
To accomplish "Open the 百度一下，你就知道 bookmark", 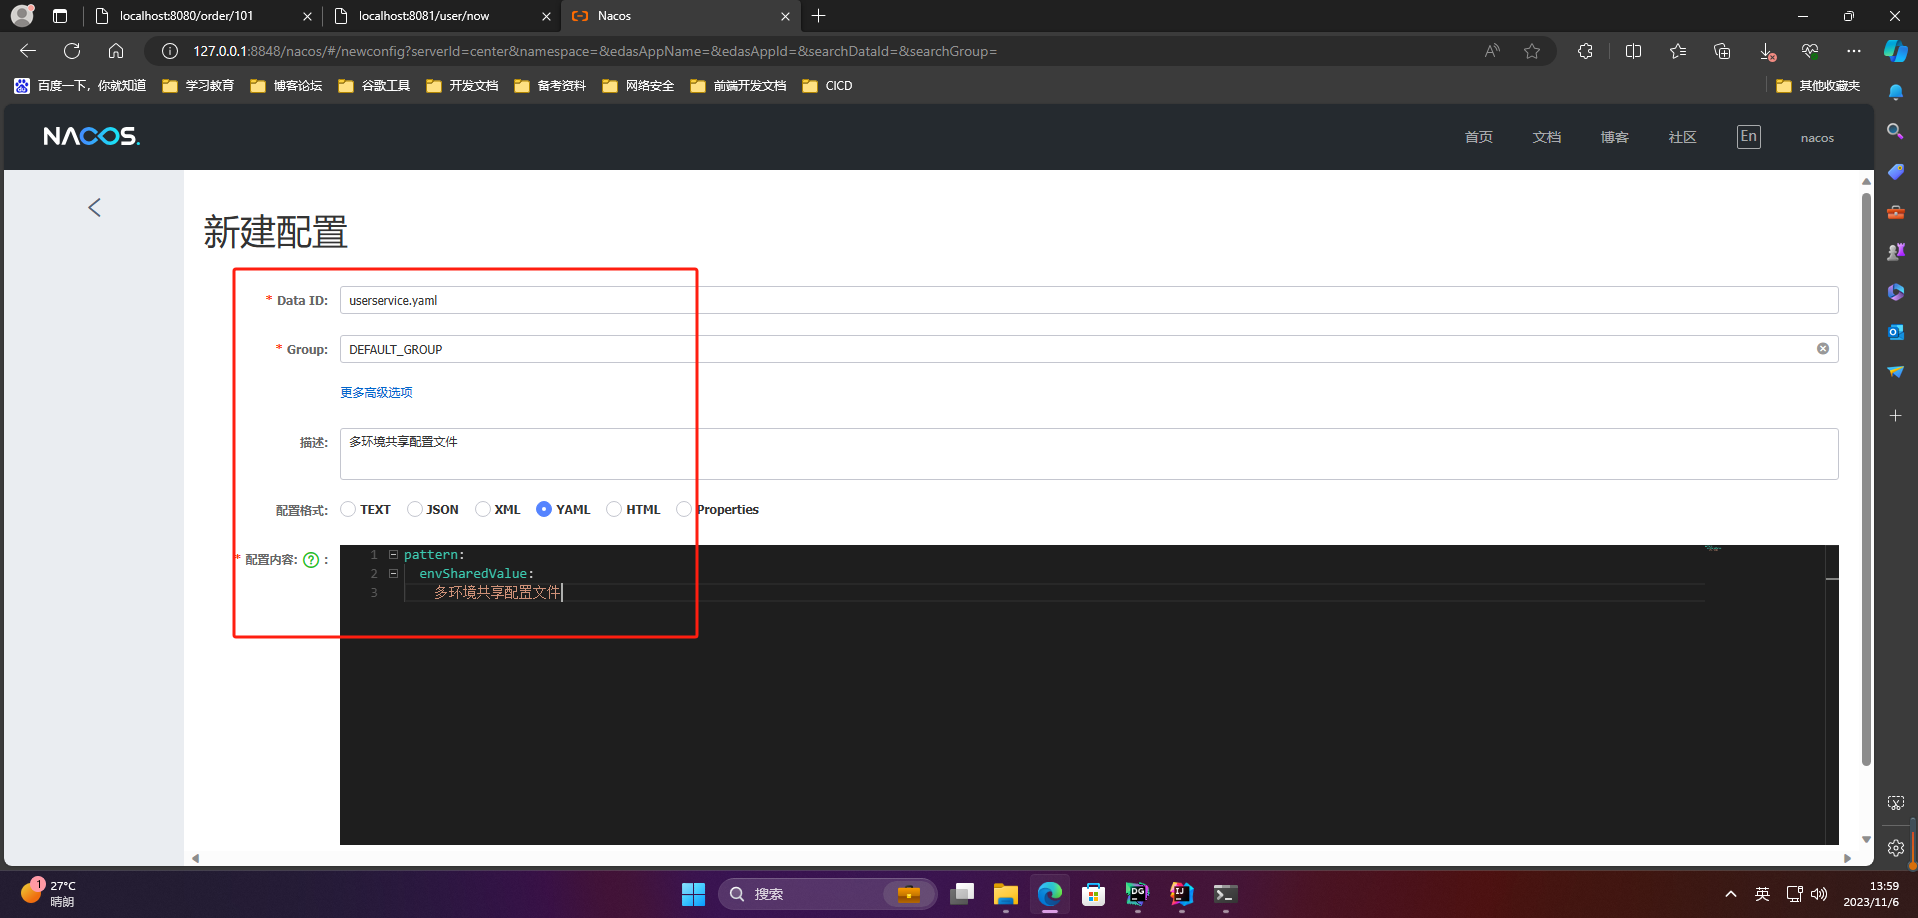I will click(x=80, y=86).
